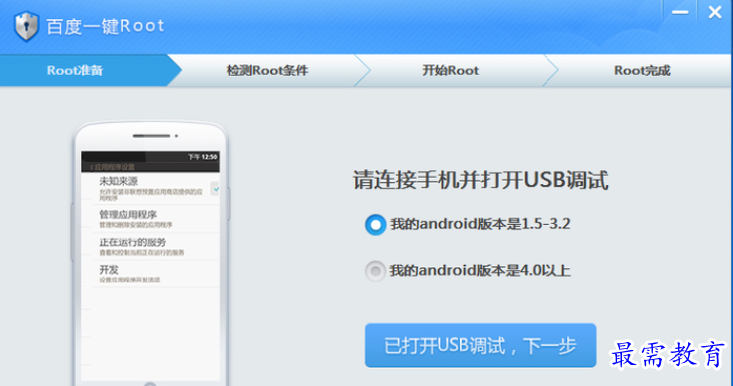Open the Root完成 step tab
The image size is (733, 386).
click(x=642, y=71)
